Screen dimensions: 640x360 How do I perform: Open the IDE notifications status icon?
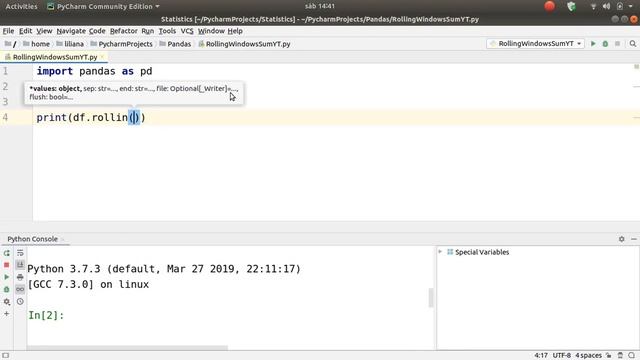point(632,356)
